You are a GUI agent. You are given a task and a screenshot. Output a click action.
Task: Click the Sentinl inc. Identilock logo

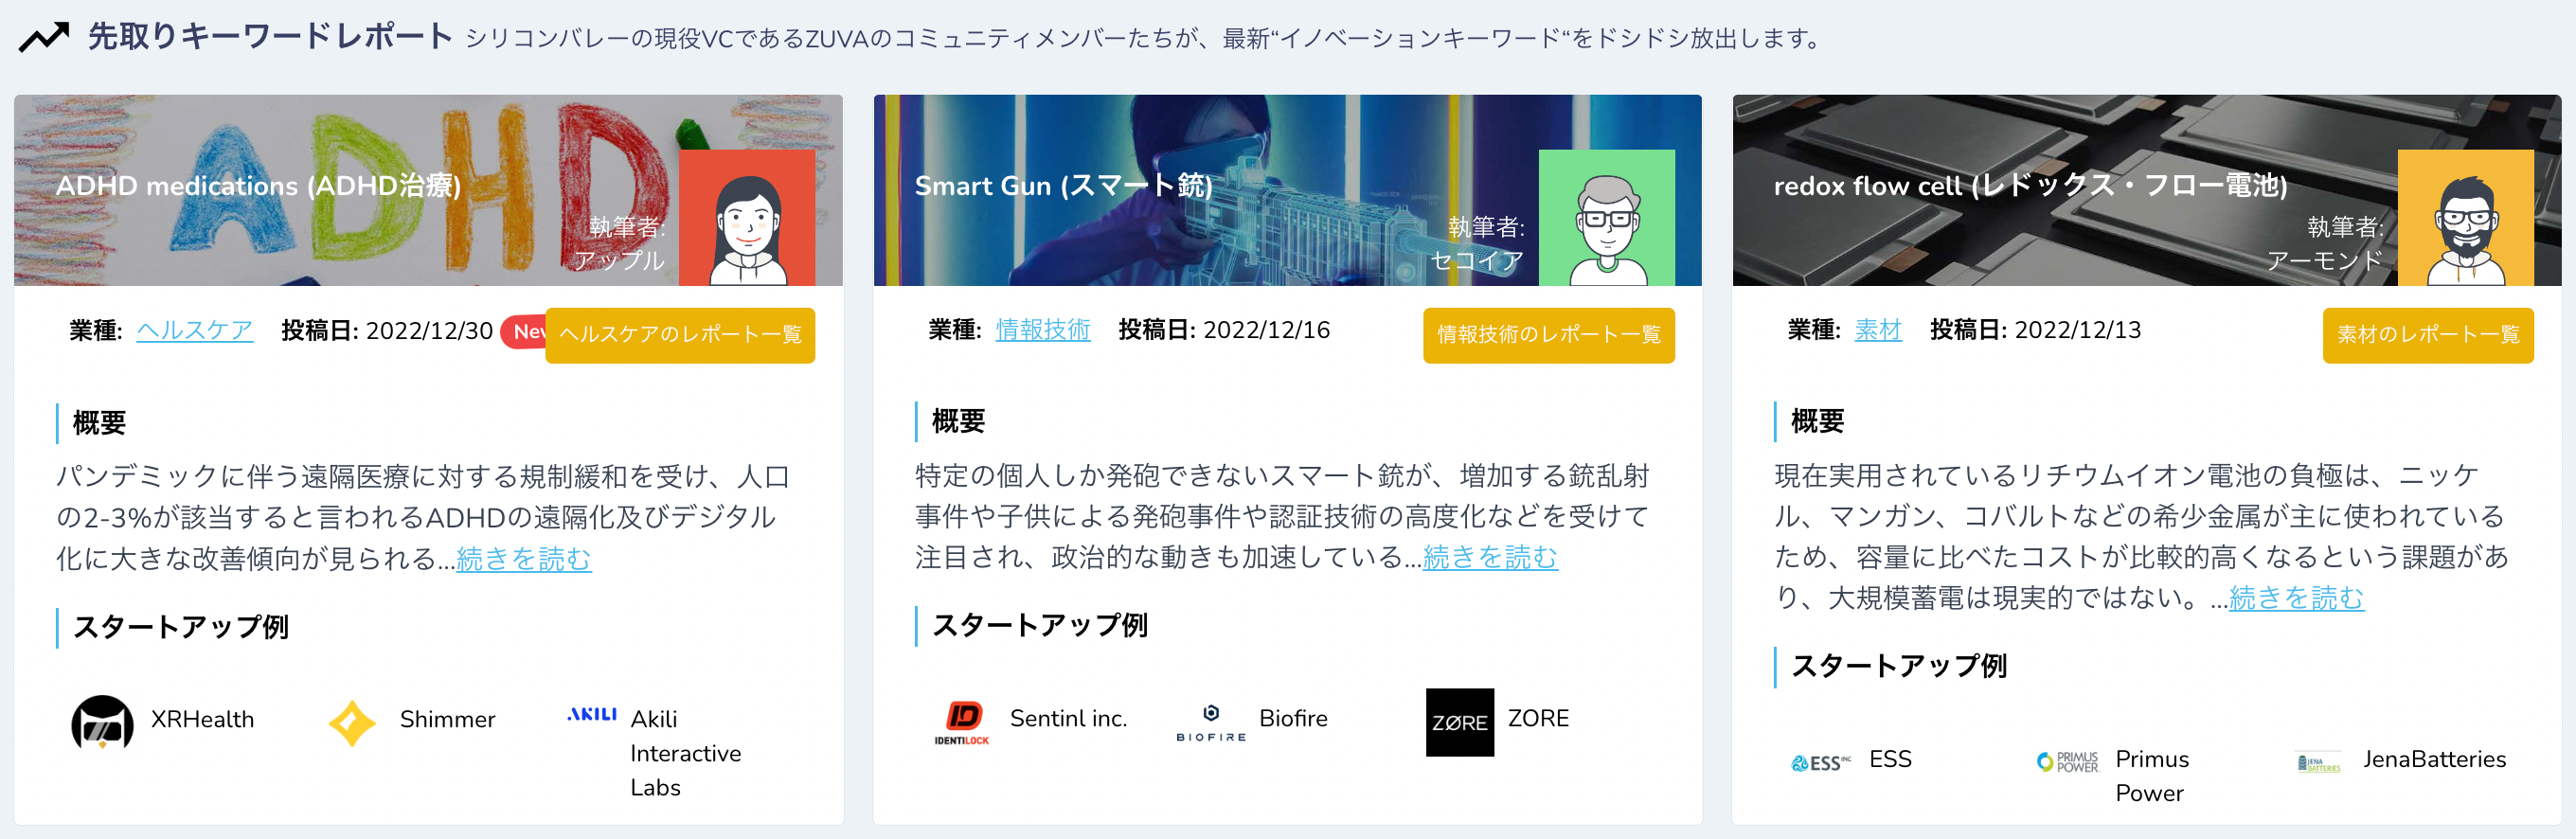pos(961,722)
